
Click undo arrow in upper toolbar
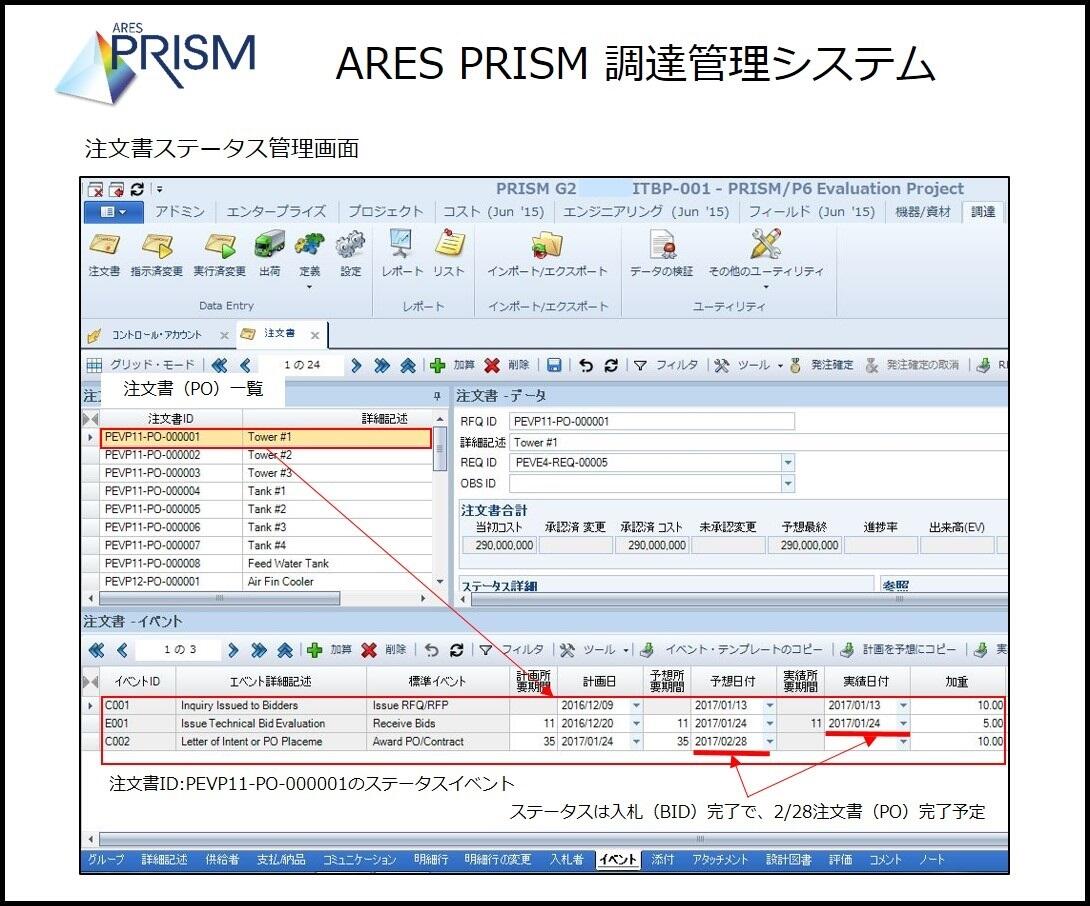[x=586, y=365]
